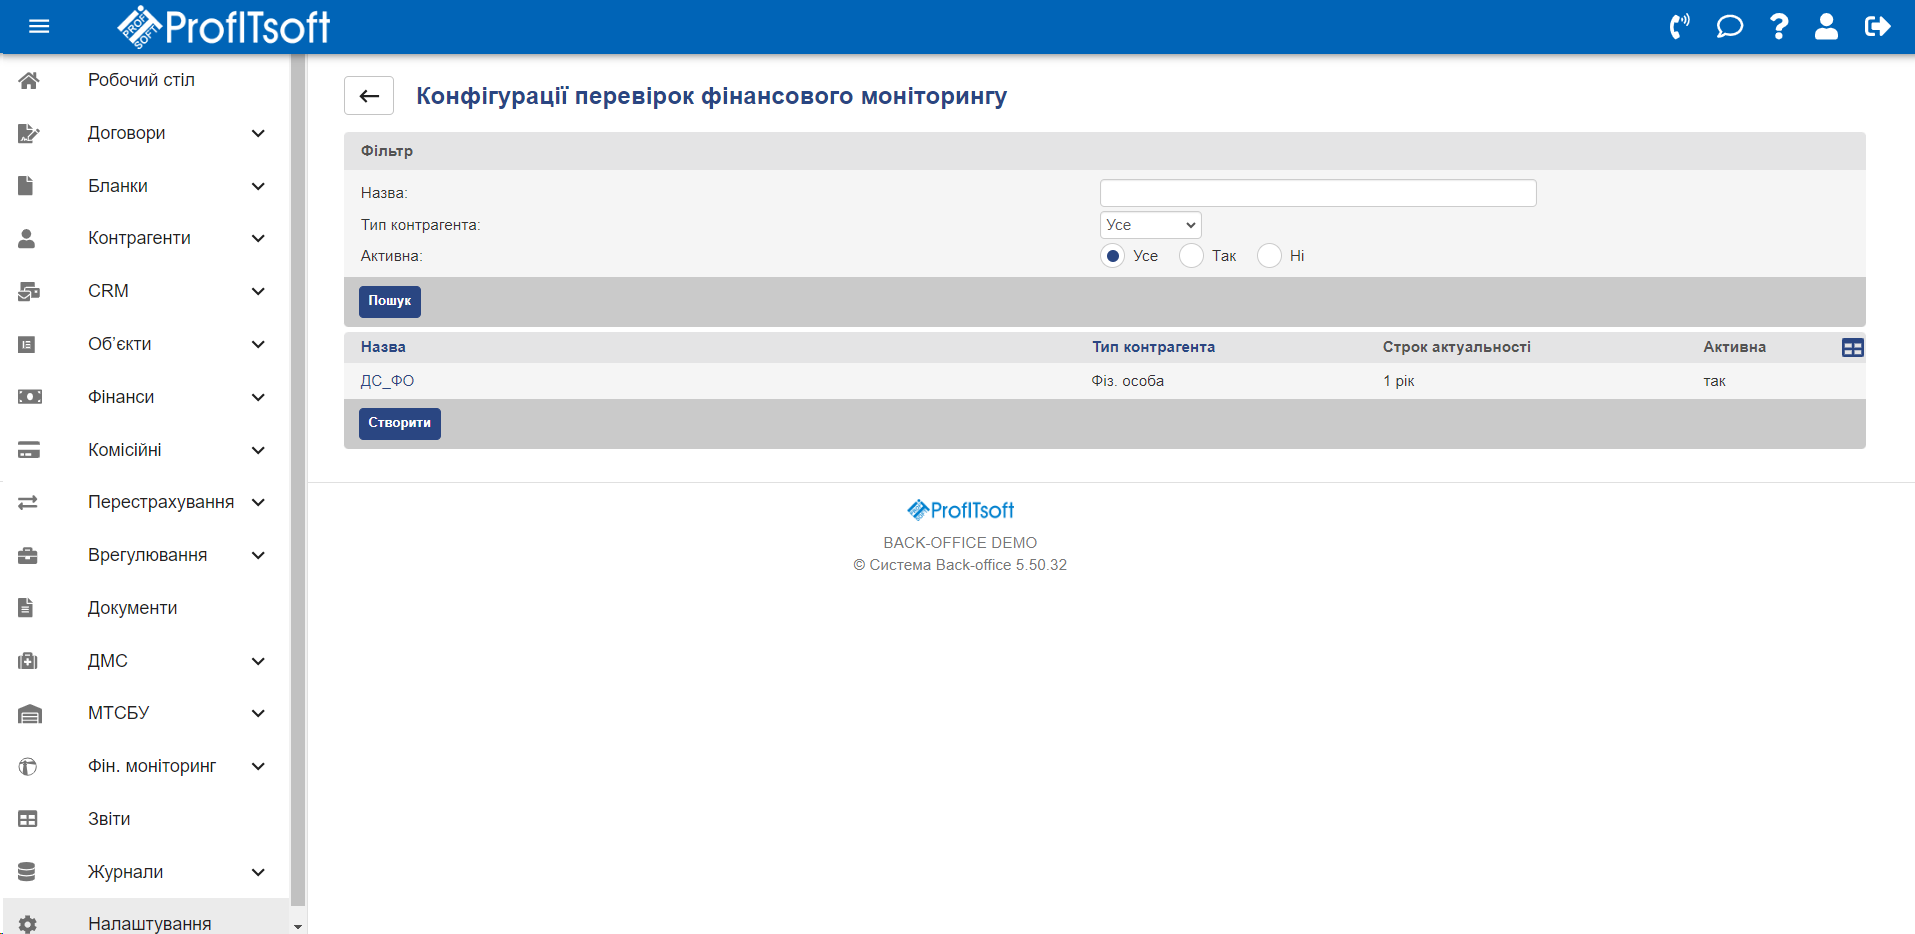This screenshot has height=934, width=1915.
Task: Select the 'Так' radio button
Action: pyautogui.click(x=1191, y=256)
